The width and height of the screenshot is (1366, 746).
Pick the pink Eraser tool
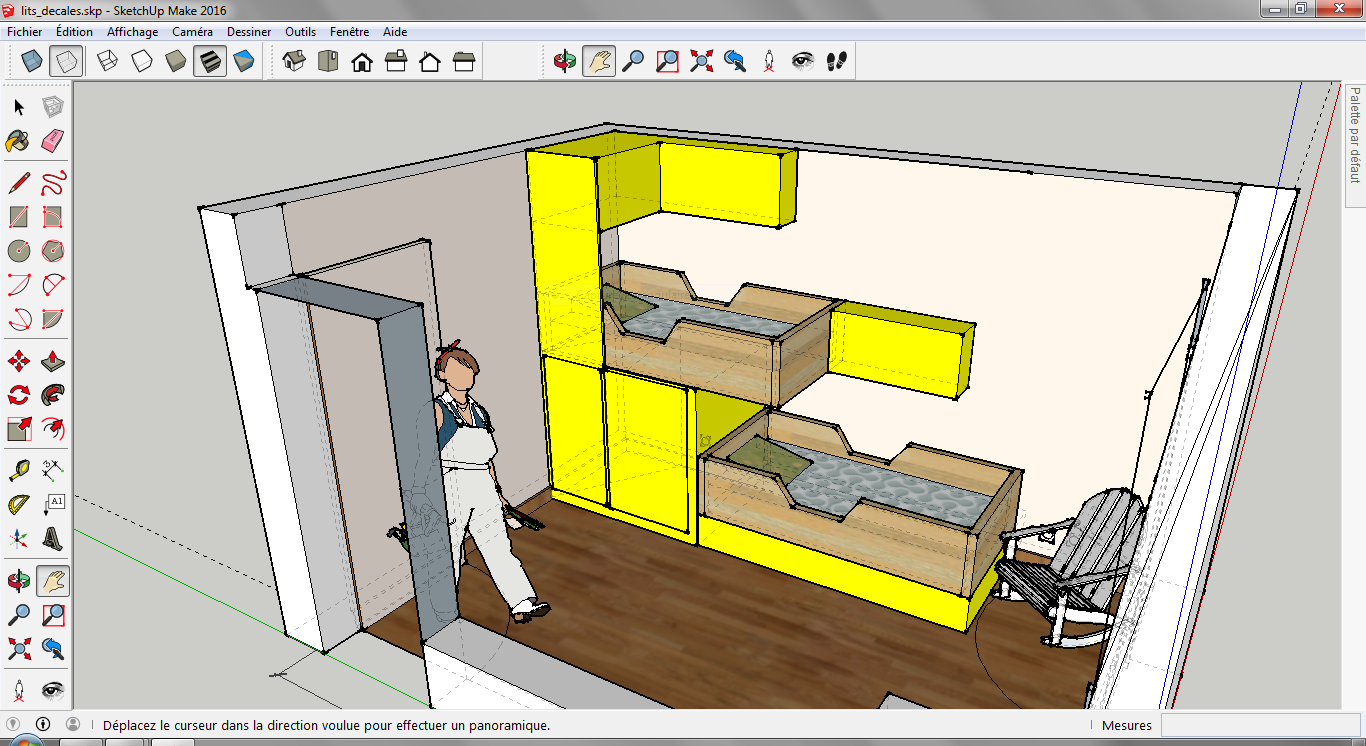(x=53, y=141)
